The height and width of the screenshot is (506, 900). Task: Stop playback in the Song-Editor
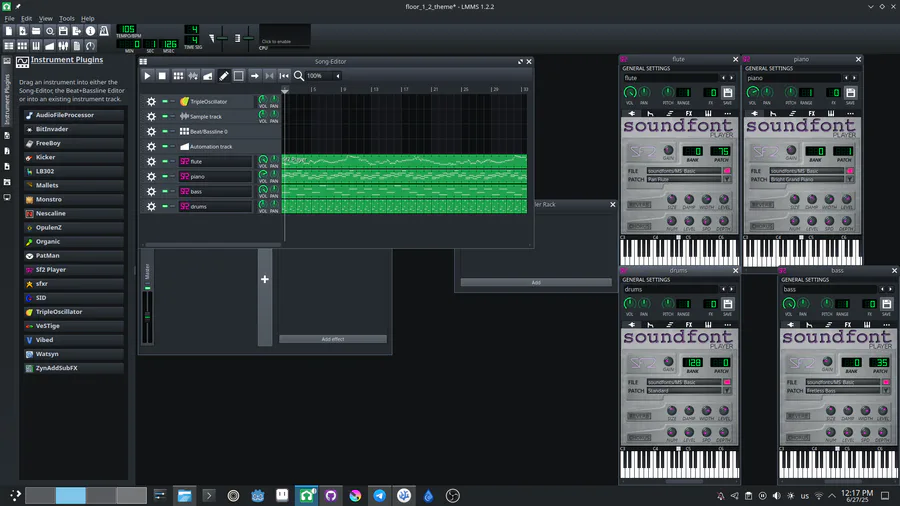click(x=162, y=76)
